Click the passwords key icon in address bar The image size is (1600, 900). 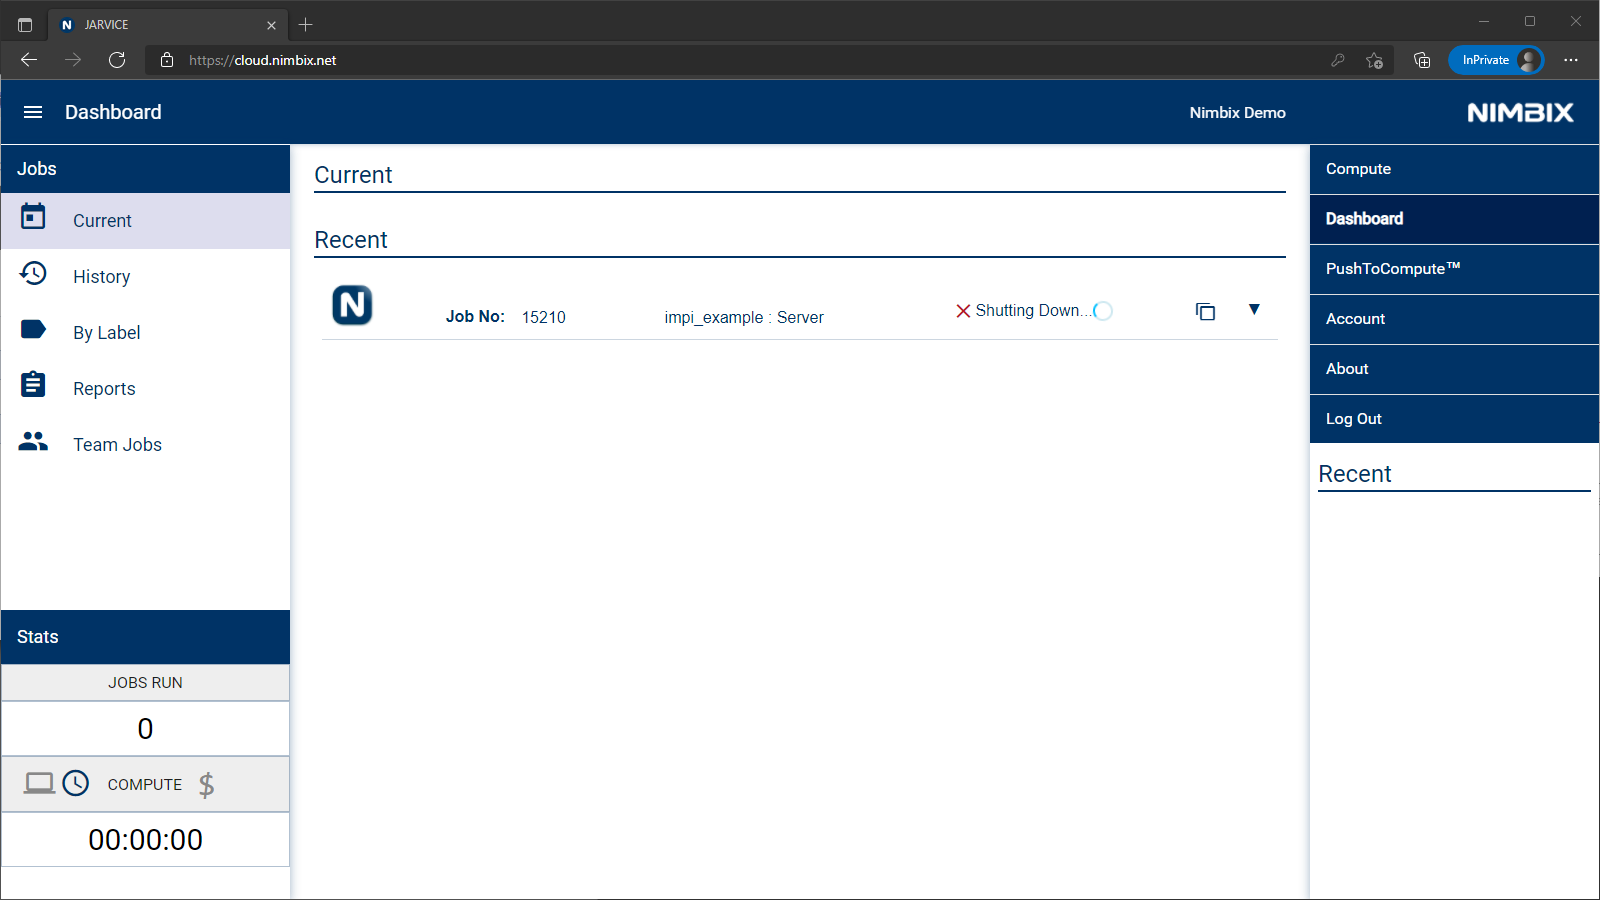1338,60
